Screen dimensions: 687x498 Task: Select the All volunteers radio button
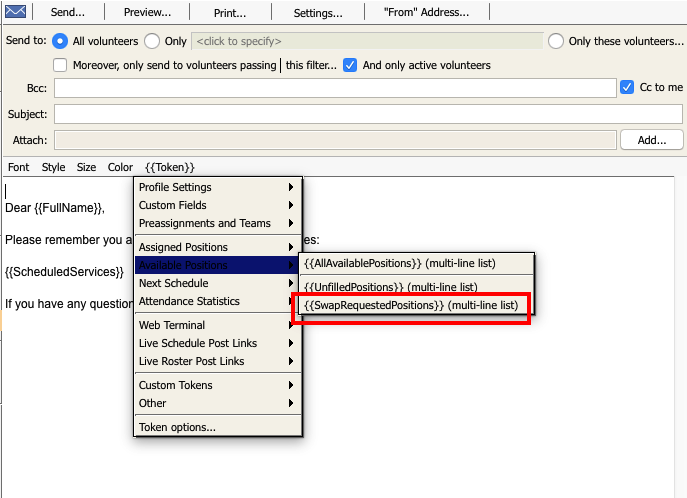click(x=60, y=41)
